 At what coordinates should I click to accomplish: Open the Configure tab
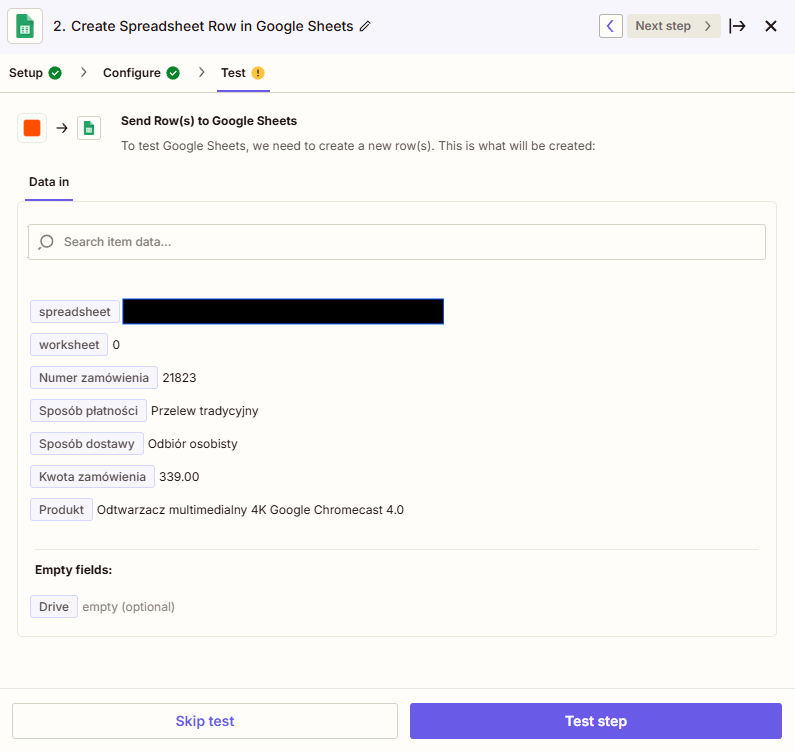[x=131, y=73]
